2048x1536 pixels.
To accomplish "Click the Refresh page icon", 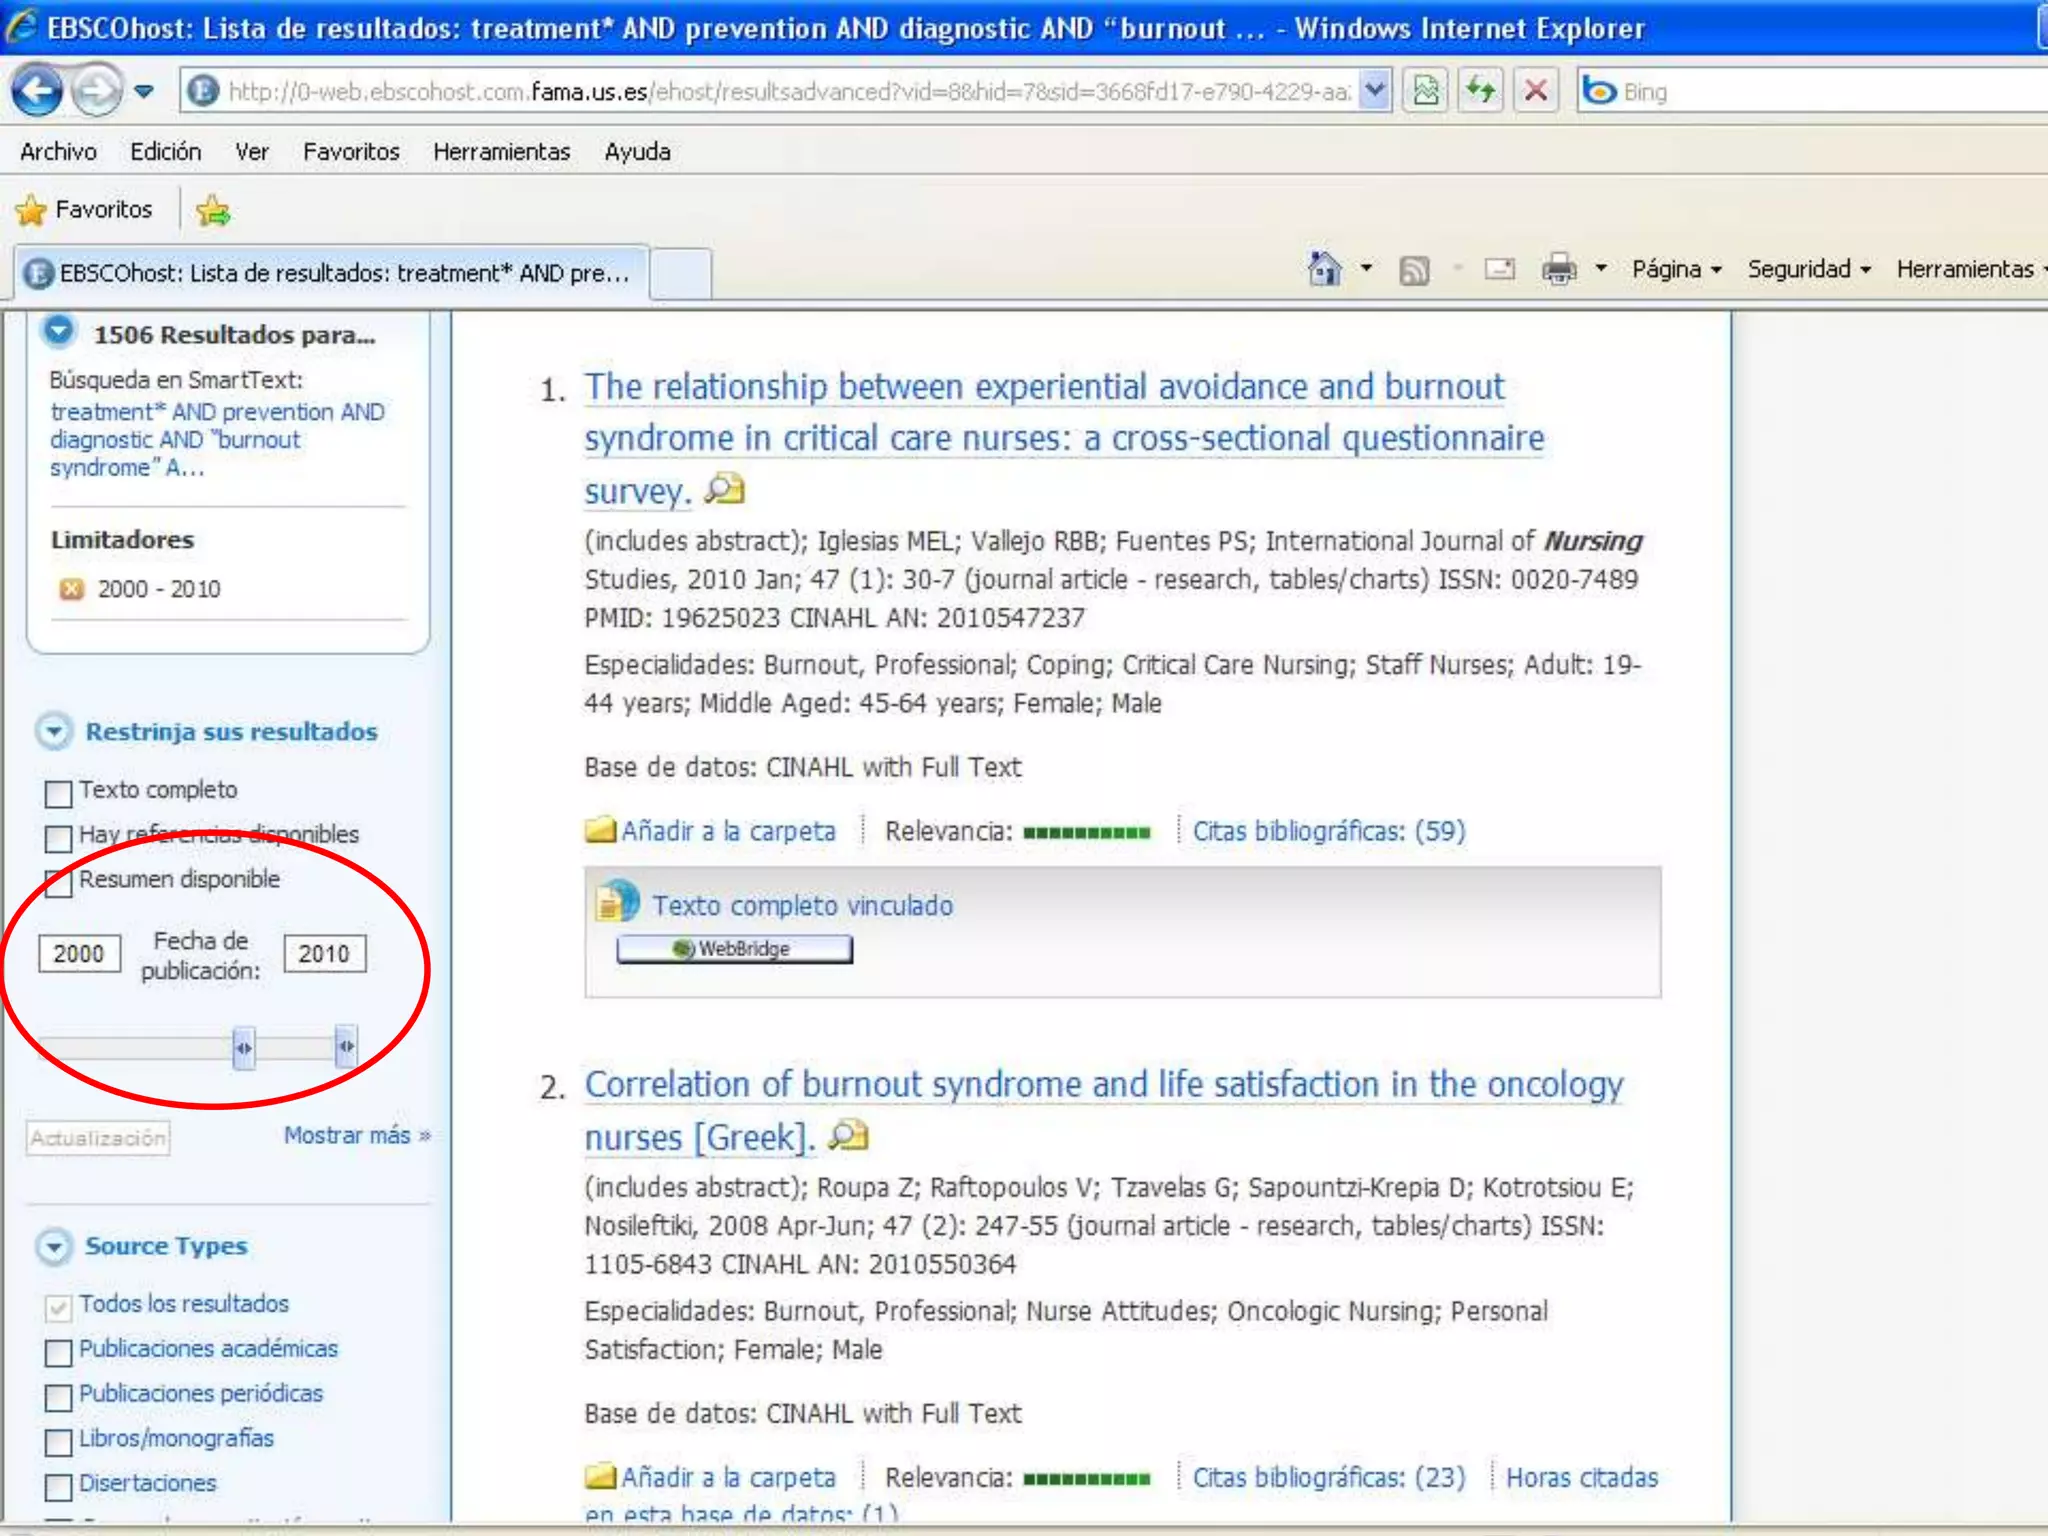I will coord(1481,91).
